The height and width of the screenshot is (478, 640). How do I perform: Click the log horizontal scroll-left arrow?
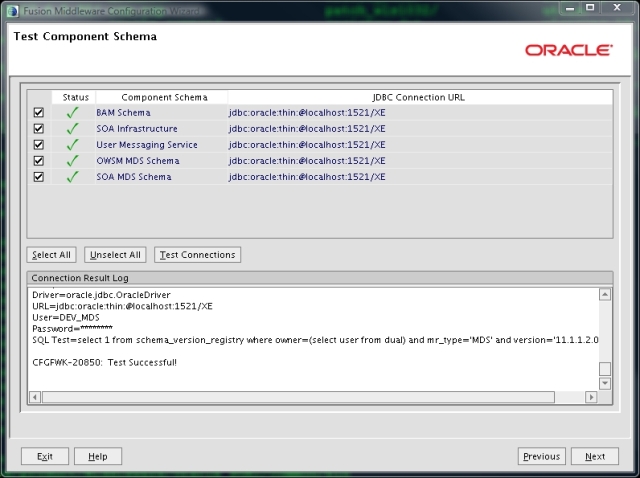(x=35, y=397)
